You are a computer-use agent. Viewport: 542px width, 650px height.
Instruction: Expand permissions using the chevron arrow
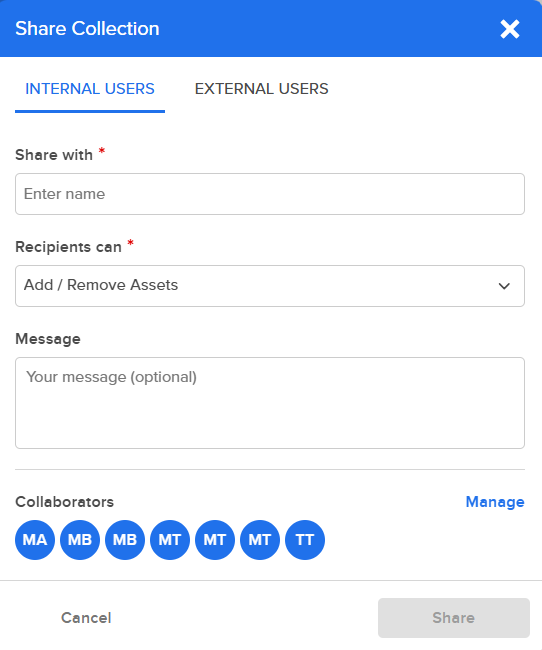tap(504, 286)
